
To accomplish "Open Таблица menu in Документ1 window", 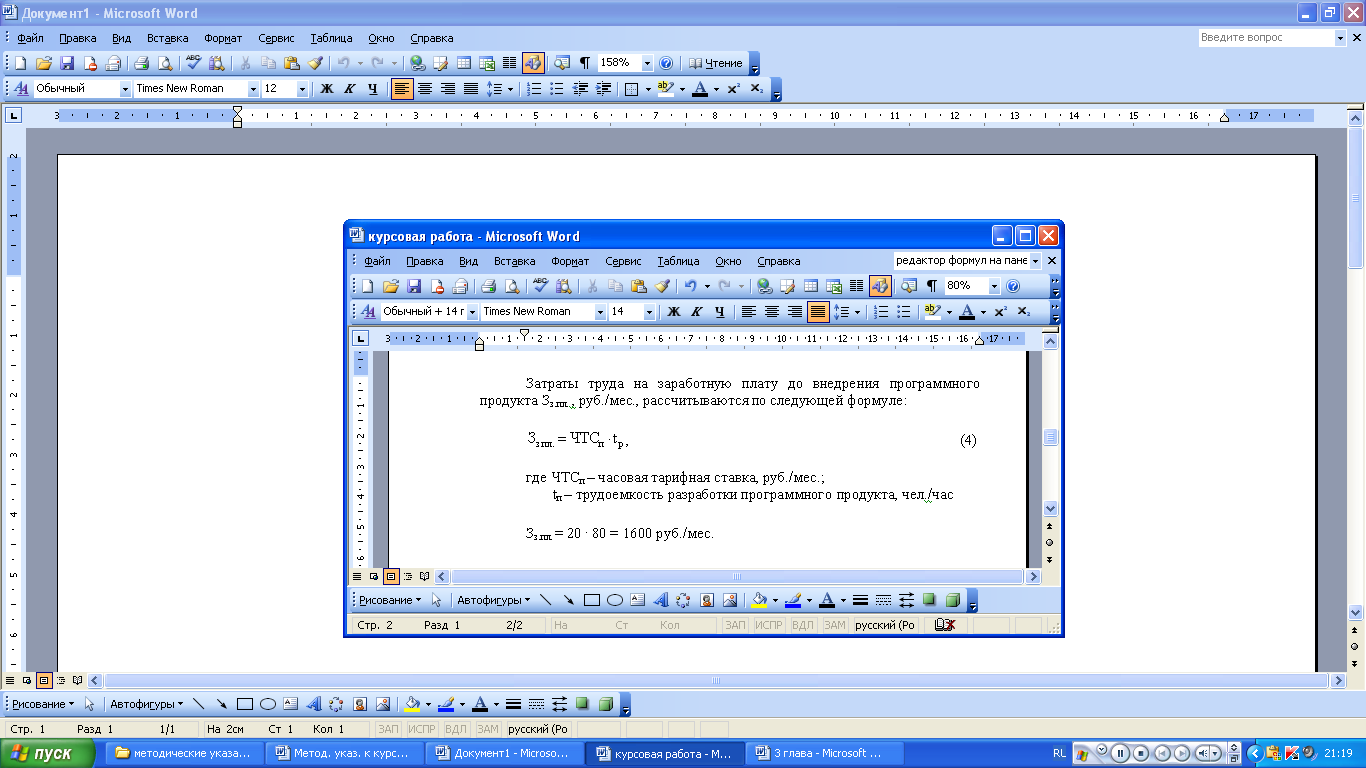I will pos(331,38).
